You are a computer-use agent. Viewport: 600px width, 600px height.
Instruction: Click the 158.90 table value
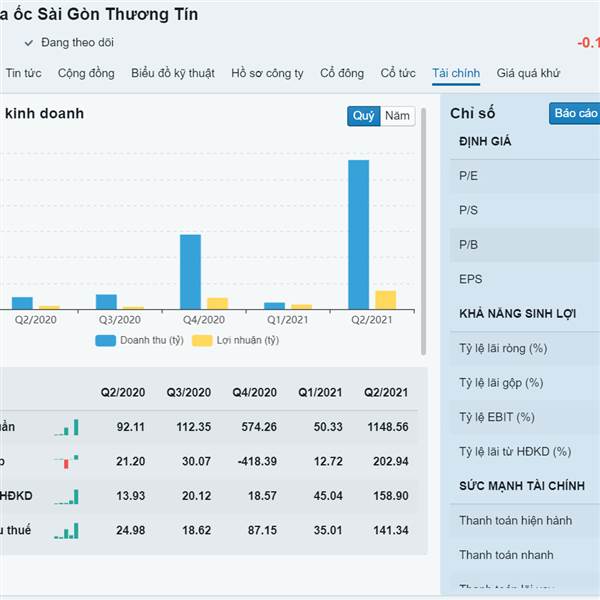(391, 496)
